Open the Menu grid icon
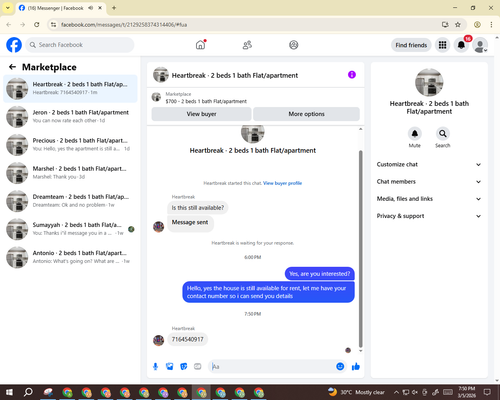The height and width of the screenshot is (400, 500). 442,45
